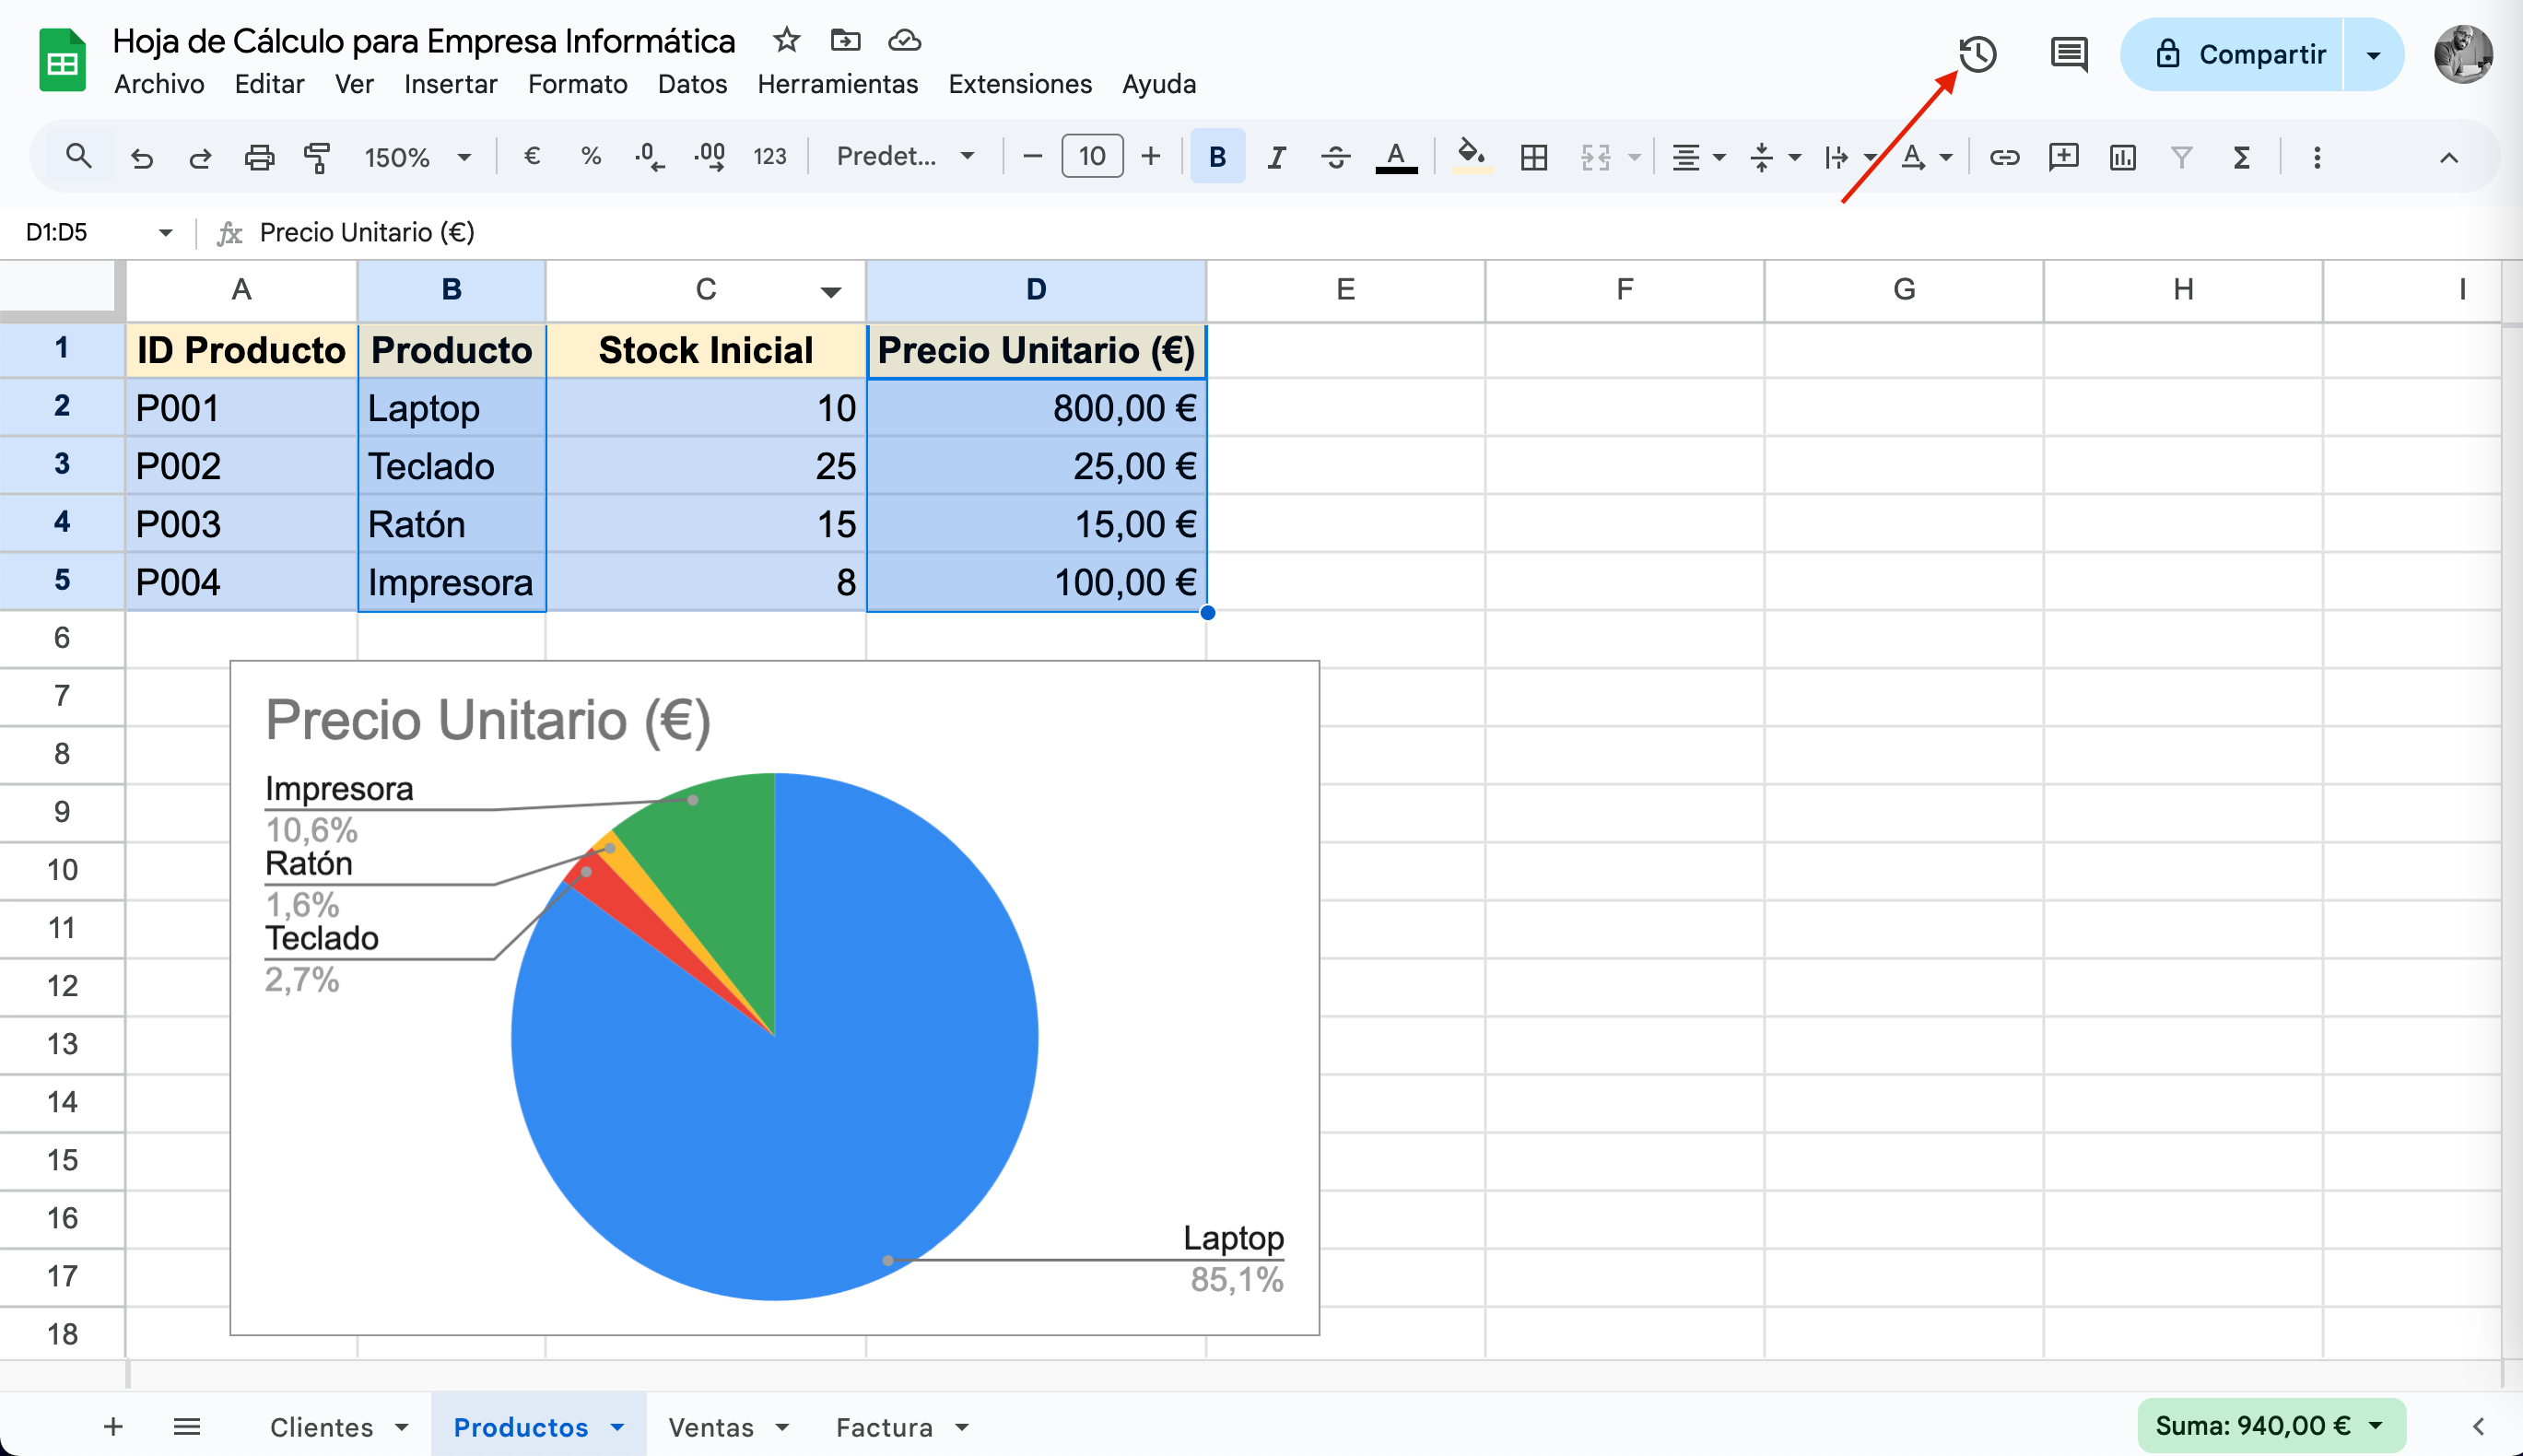Open the font family dropdown

point(905,157)
